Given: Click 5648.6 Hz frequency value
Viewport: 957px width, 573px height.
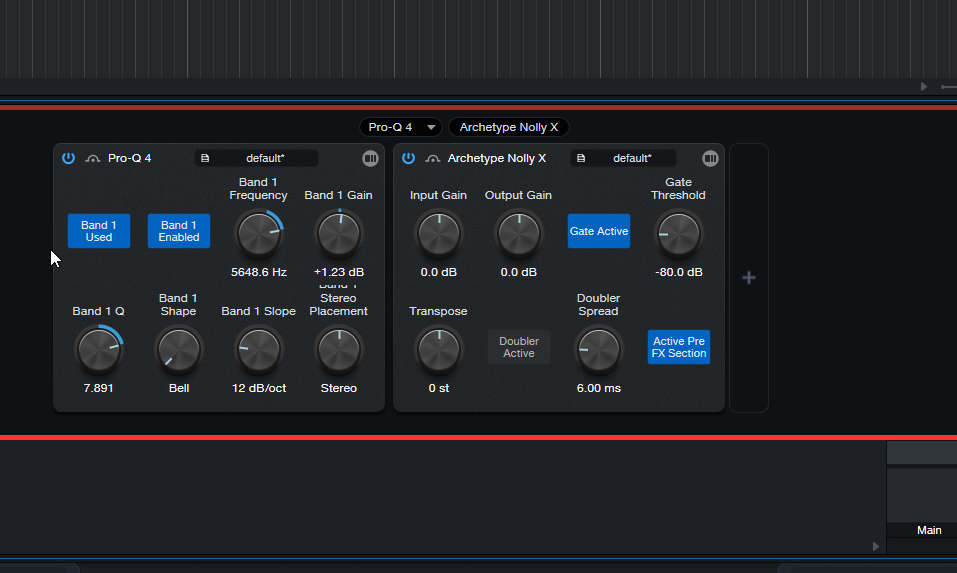Looking at the screenshot, I should pos(259,272).
